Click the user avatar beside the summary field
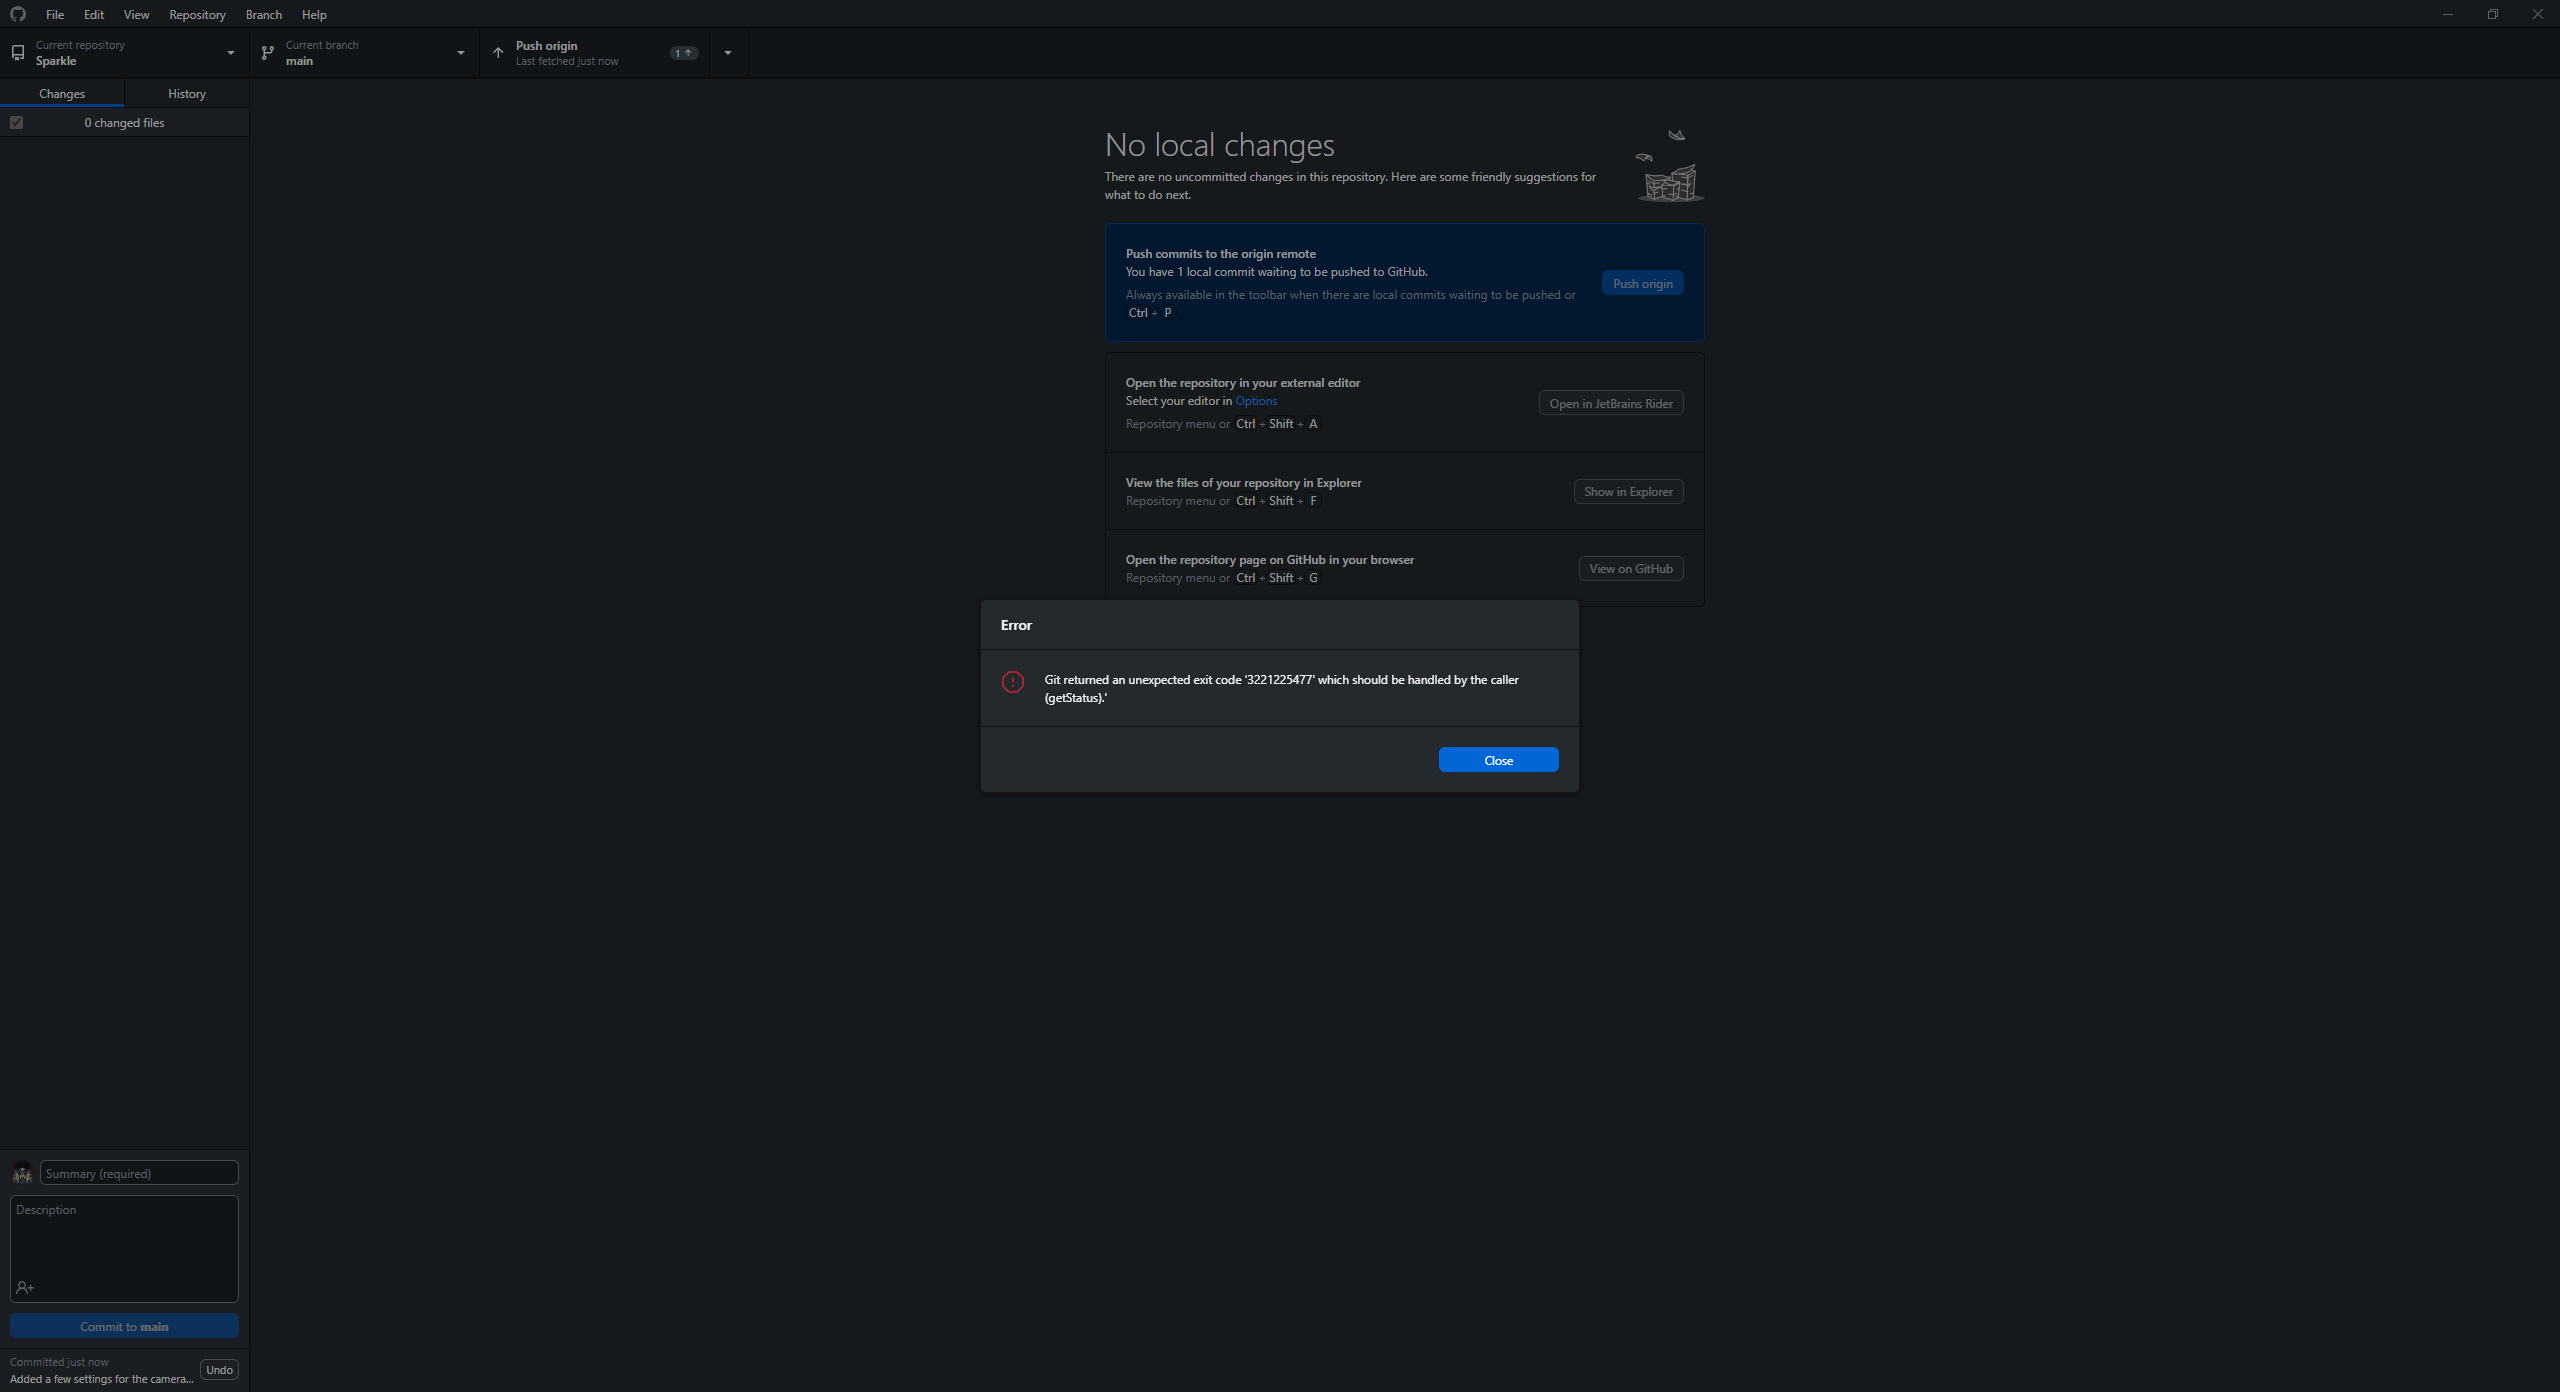This screenshot has height=1392, width=2560. (21, 1173)
